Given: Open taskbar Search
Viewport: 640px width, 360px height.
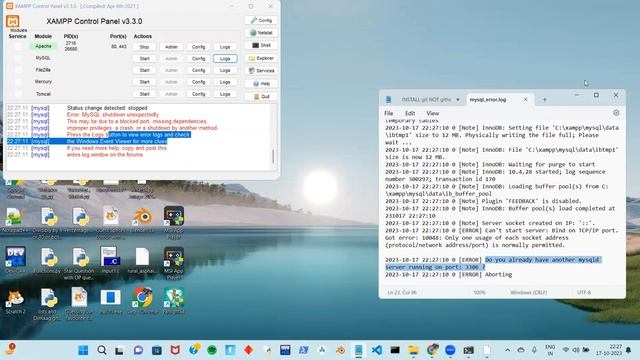Looking at the screenshot, I should pos(102,350).
